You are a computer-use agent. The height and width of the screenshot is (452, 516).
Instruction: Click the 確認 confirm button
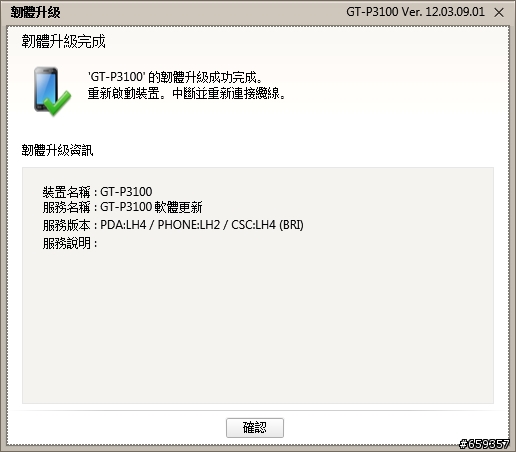tap(255, 428)
